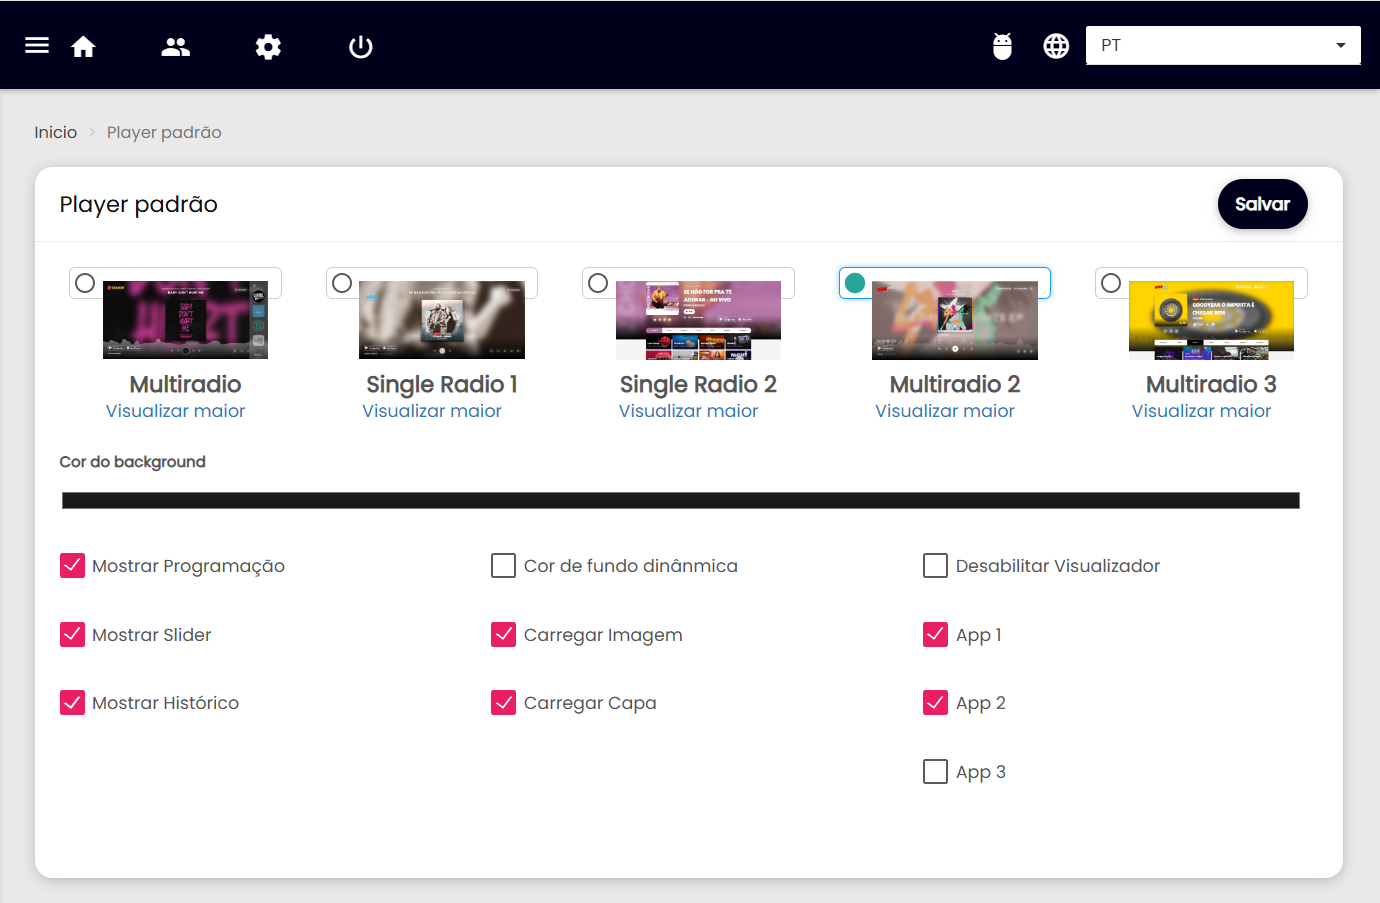Click Visualizar maior under Single Radio 2
Viewport: 1380px width, 903px height.
point(688,411)
